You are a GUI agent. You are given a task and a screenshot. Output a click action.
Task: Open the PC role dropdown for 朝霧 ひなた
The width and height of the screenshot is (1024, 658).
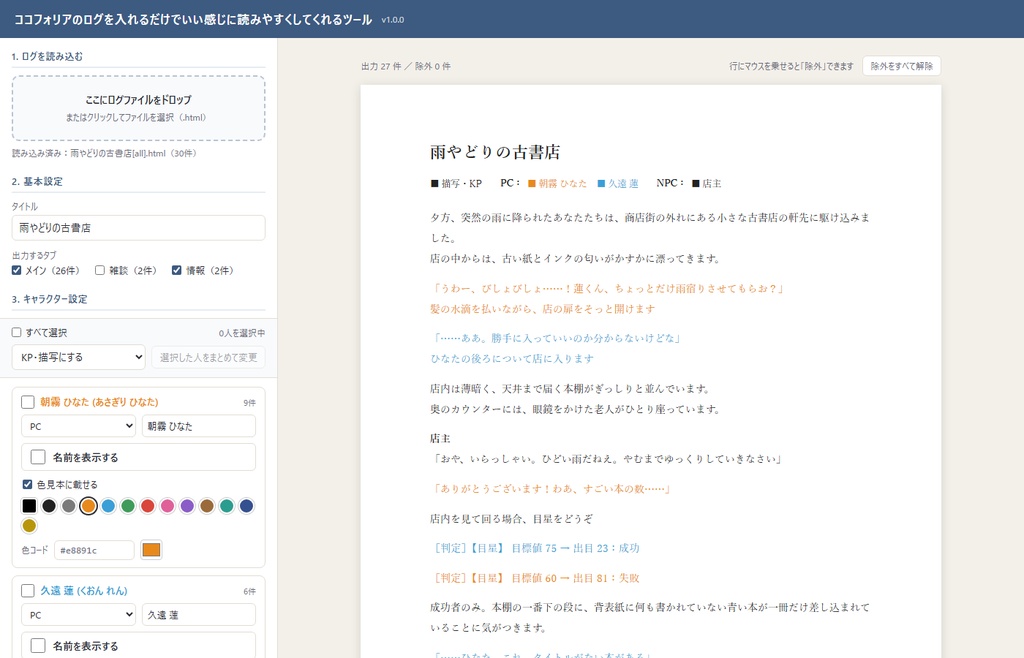tap(78, 426)
